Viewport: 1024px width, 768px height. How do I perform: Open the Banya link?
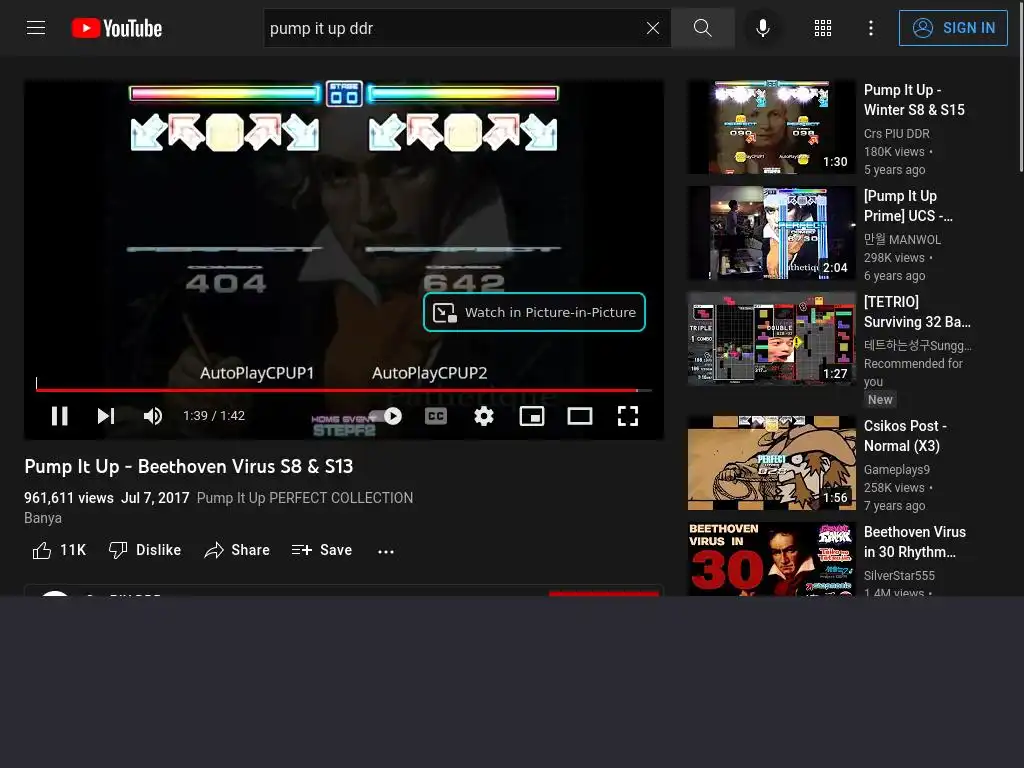(x=43, y=518)
